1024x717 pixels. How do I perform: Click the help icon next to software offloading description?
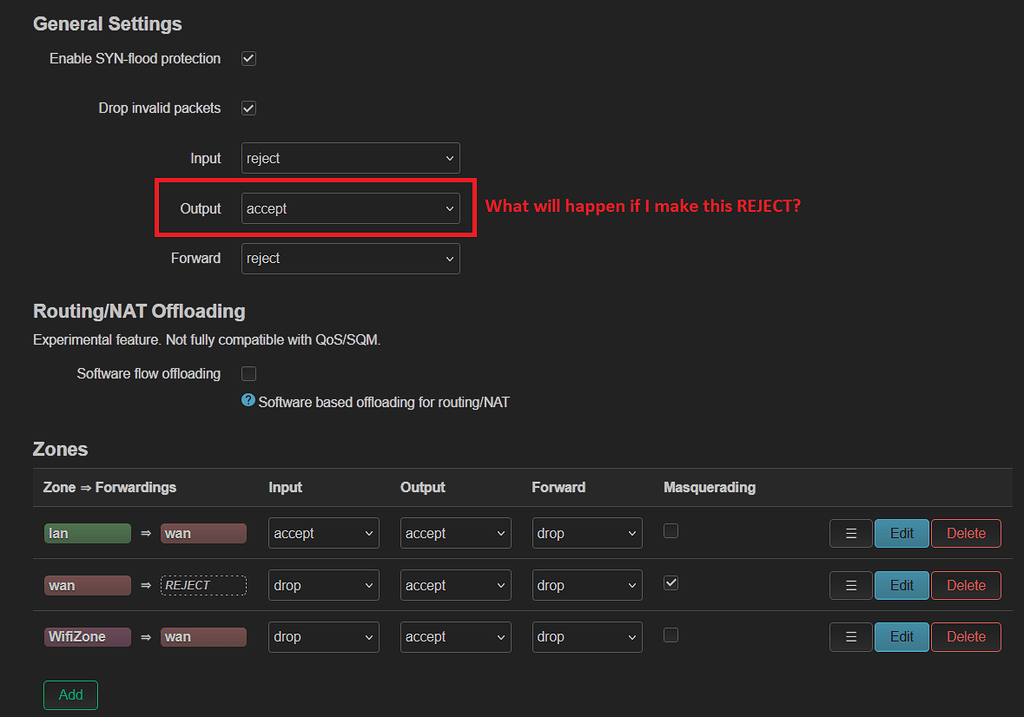pos(247,401)
